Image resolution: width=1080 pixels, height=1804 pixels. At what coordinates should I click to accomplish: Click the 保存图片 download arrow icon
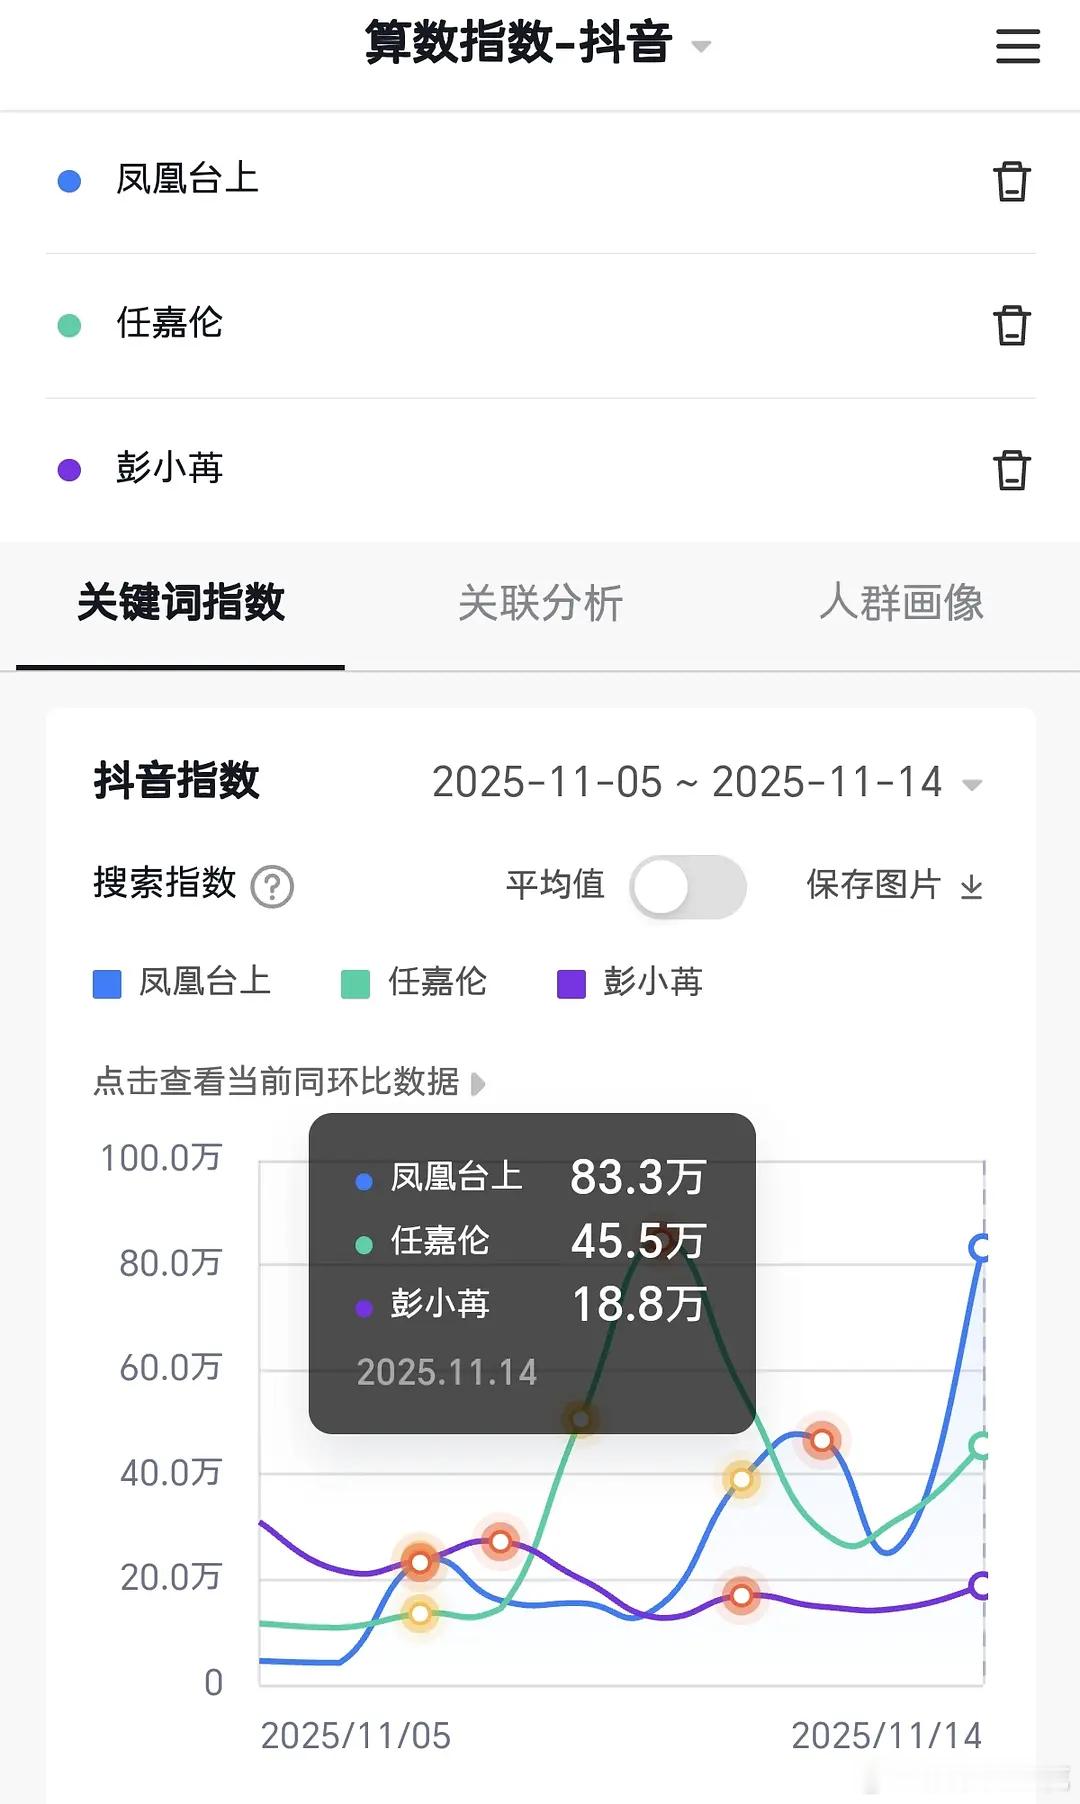tap(971, 886)
